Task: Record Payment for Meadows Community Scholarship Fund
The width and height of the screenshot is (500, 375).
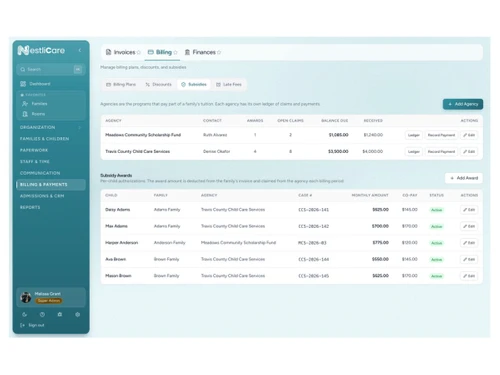Action: tap(441, 135)
